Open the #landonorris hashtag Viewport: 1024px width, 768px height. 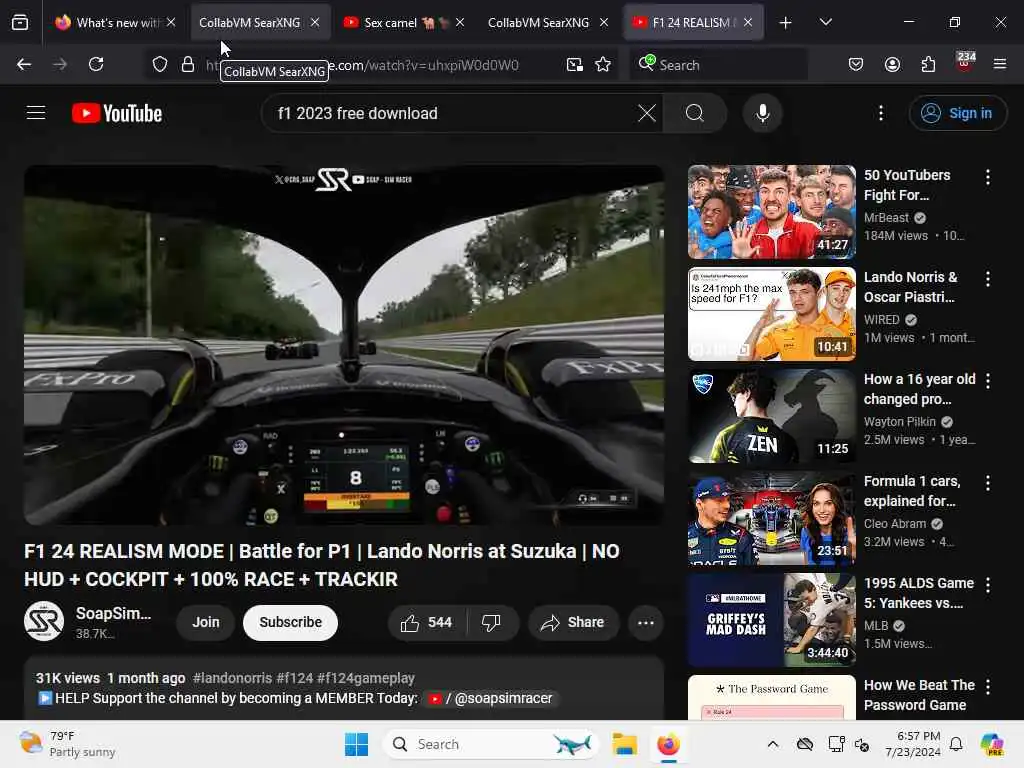click(x=232, y=679)
